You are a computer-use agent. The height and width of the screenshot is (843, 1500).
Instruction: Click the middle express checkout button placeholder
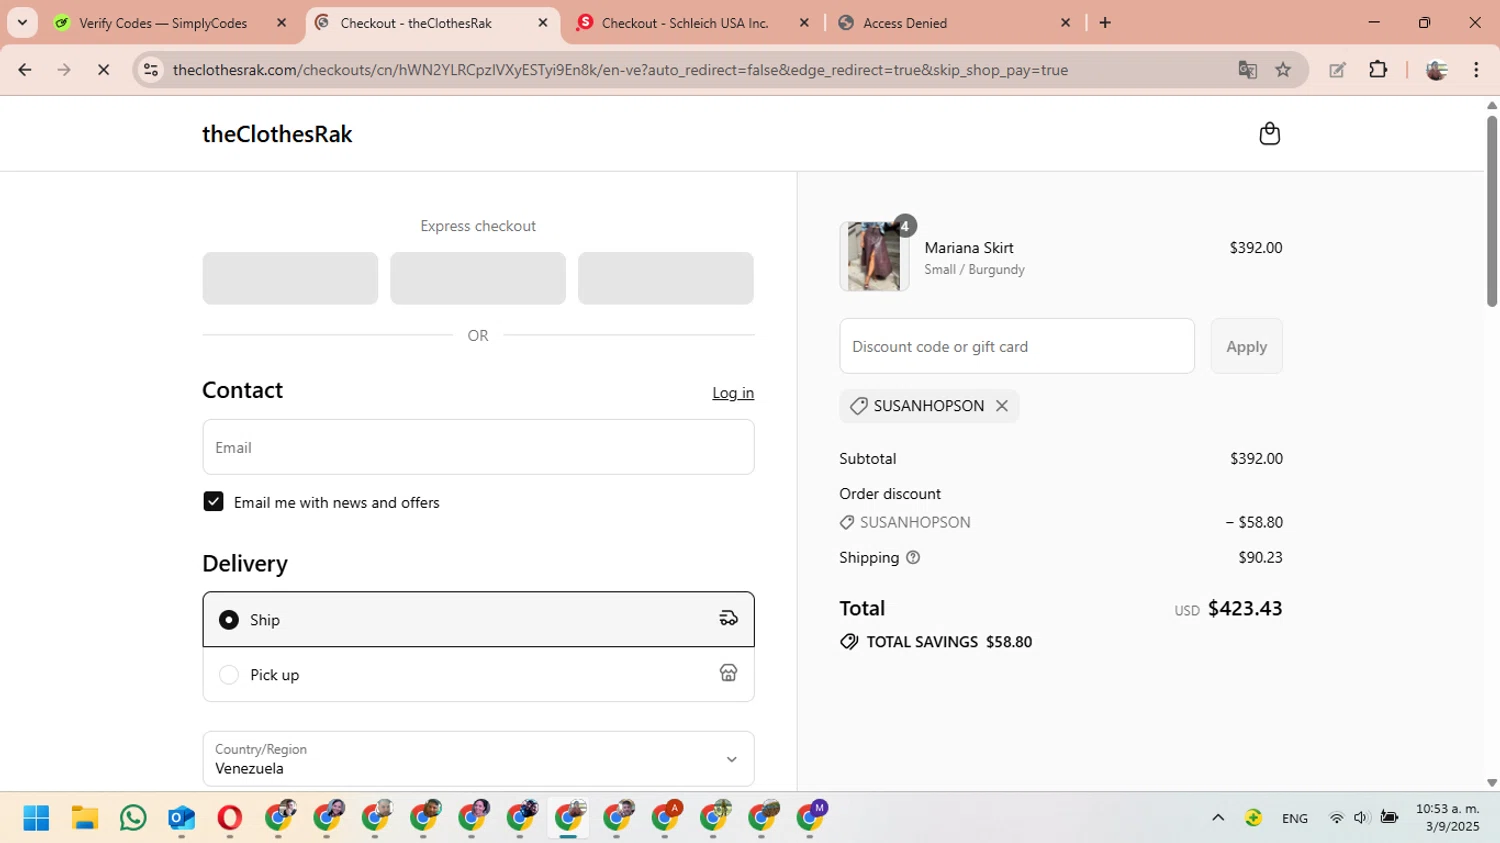478,278
